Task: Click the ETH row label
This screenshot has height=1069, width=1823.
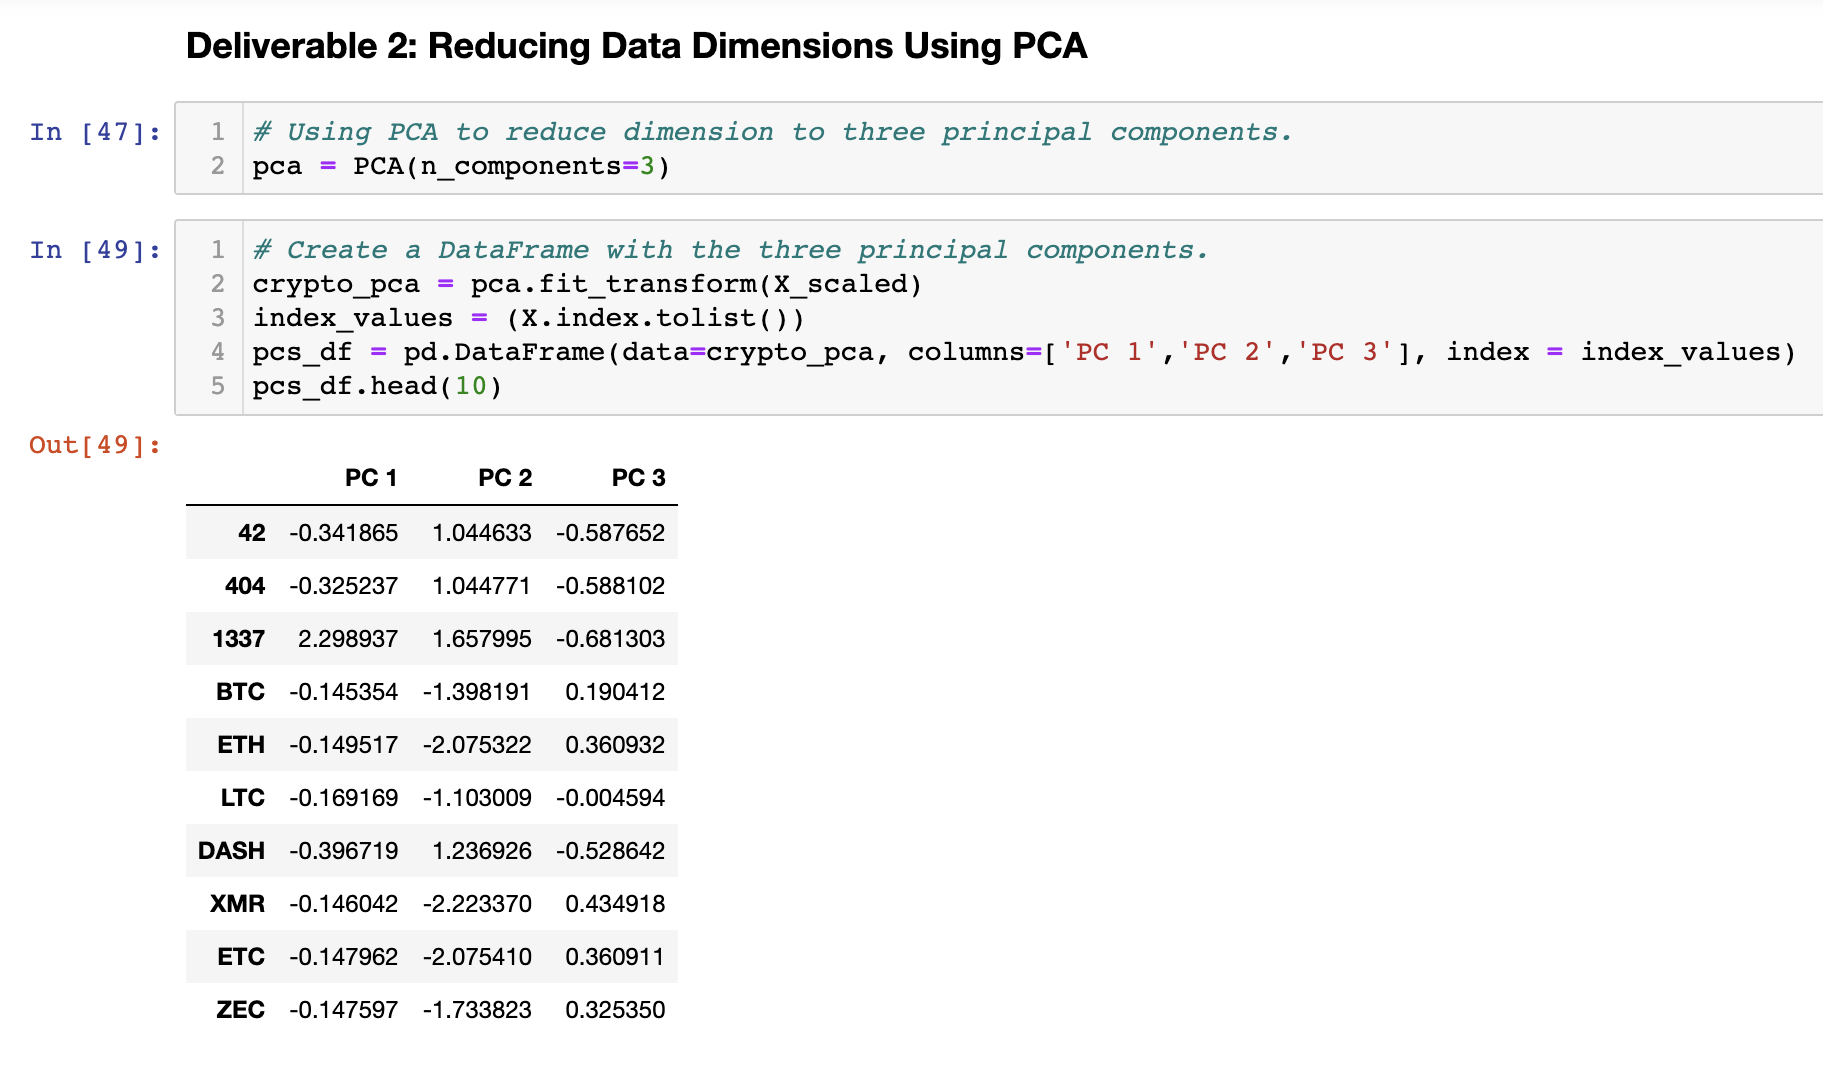Action: point(241,745)
